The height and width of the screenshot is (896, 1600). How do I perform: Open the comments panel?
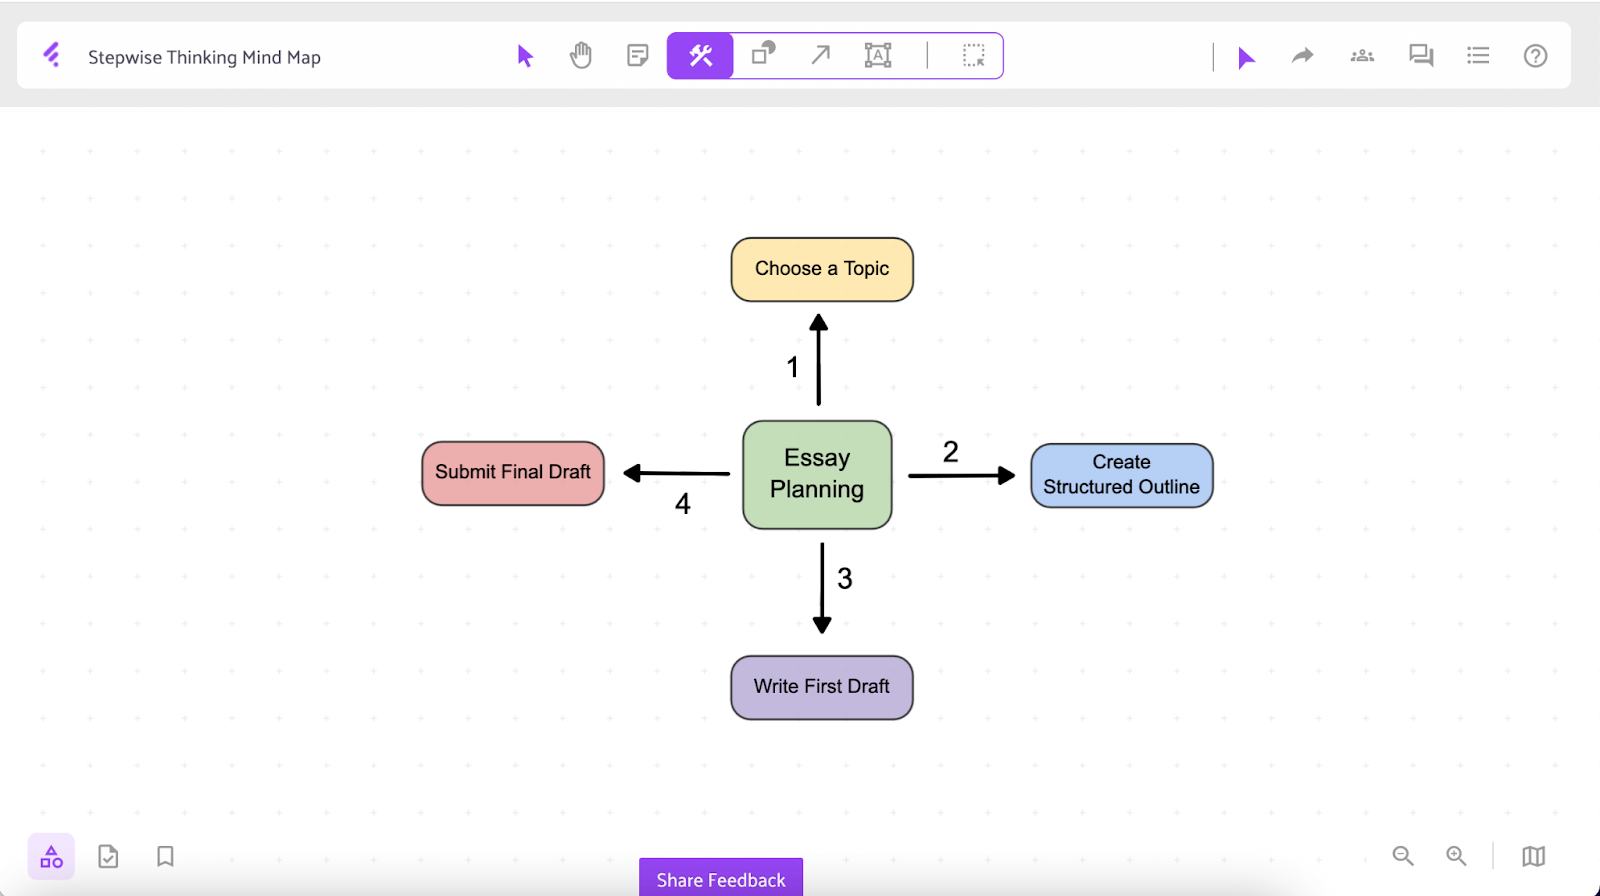coord(1421,56)
